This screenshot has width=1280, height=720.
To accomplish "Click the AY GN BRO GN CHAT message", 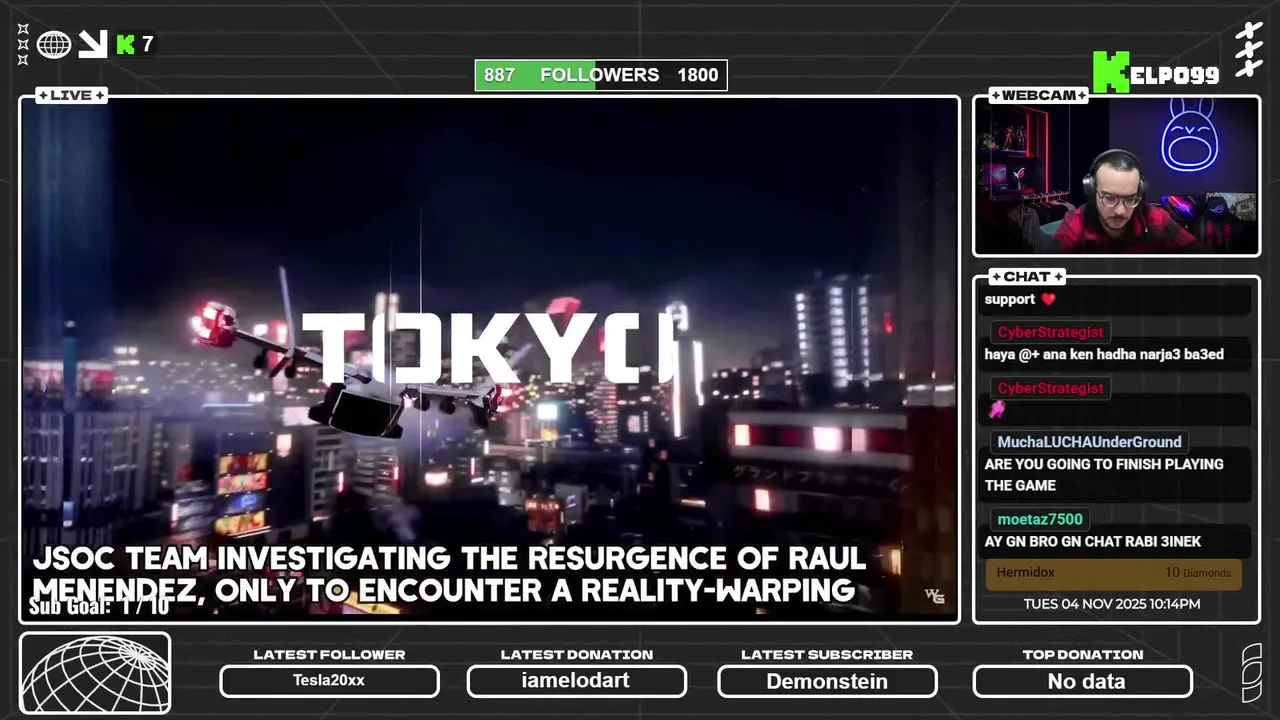I will point(1093,542).
